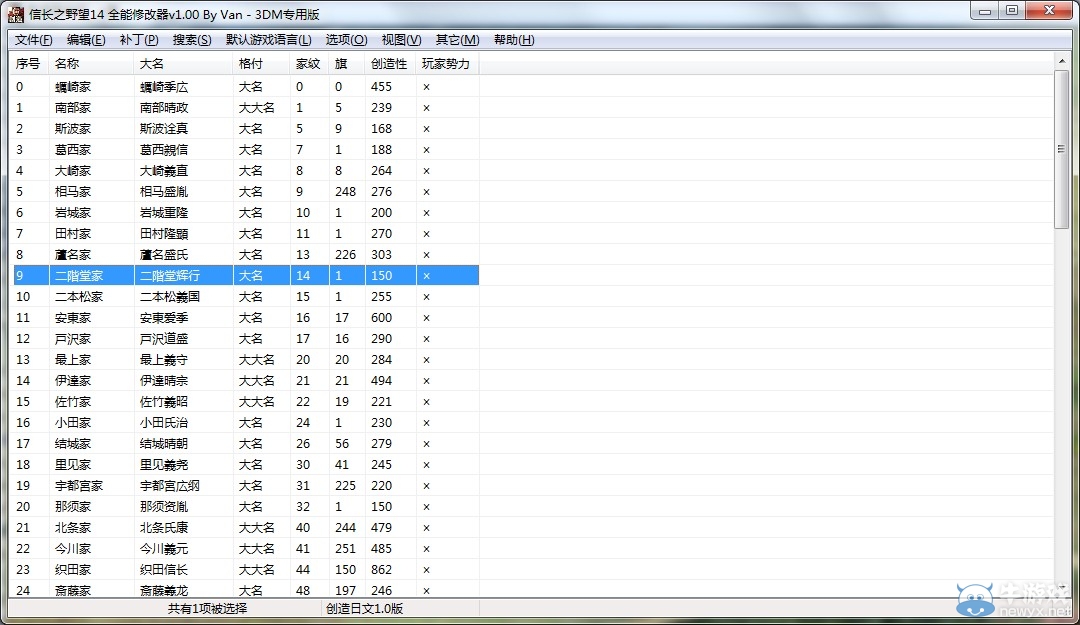
Task: Minimize the trainer window
Action: point(985,11)
